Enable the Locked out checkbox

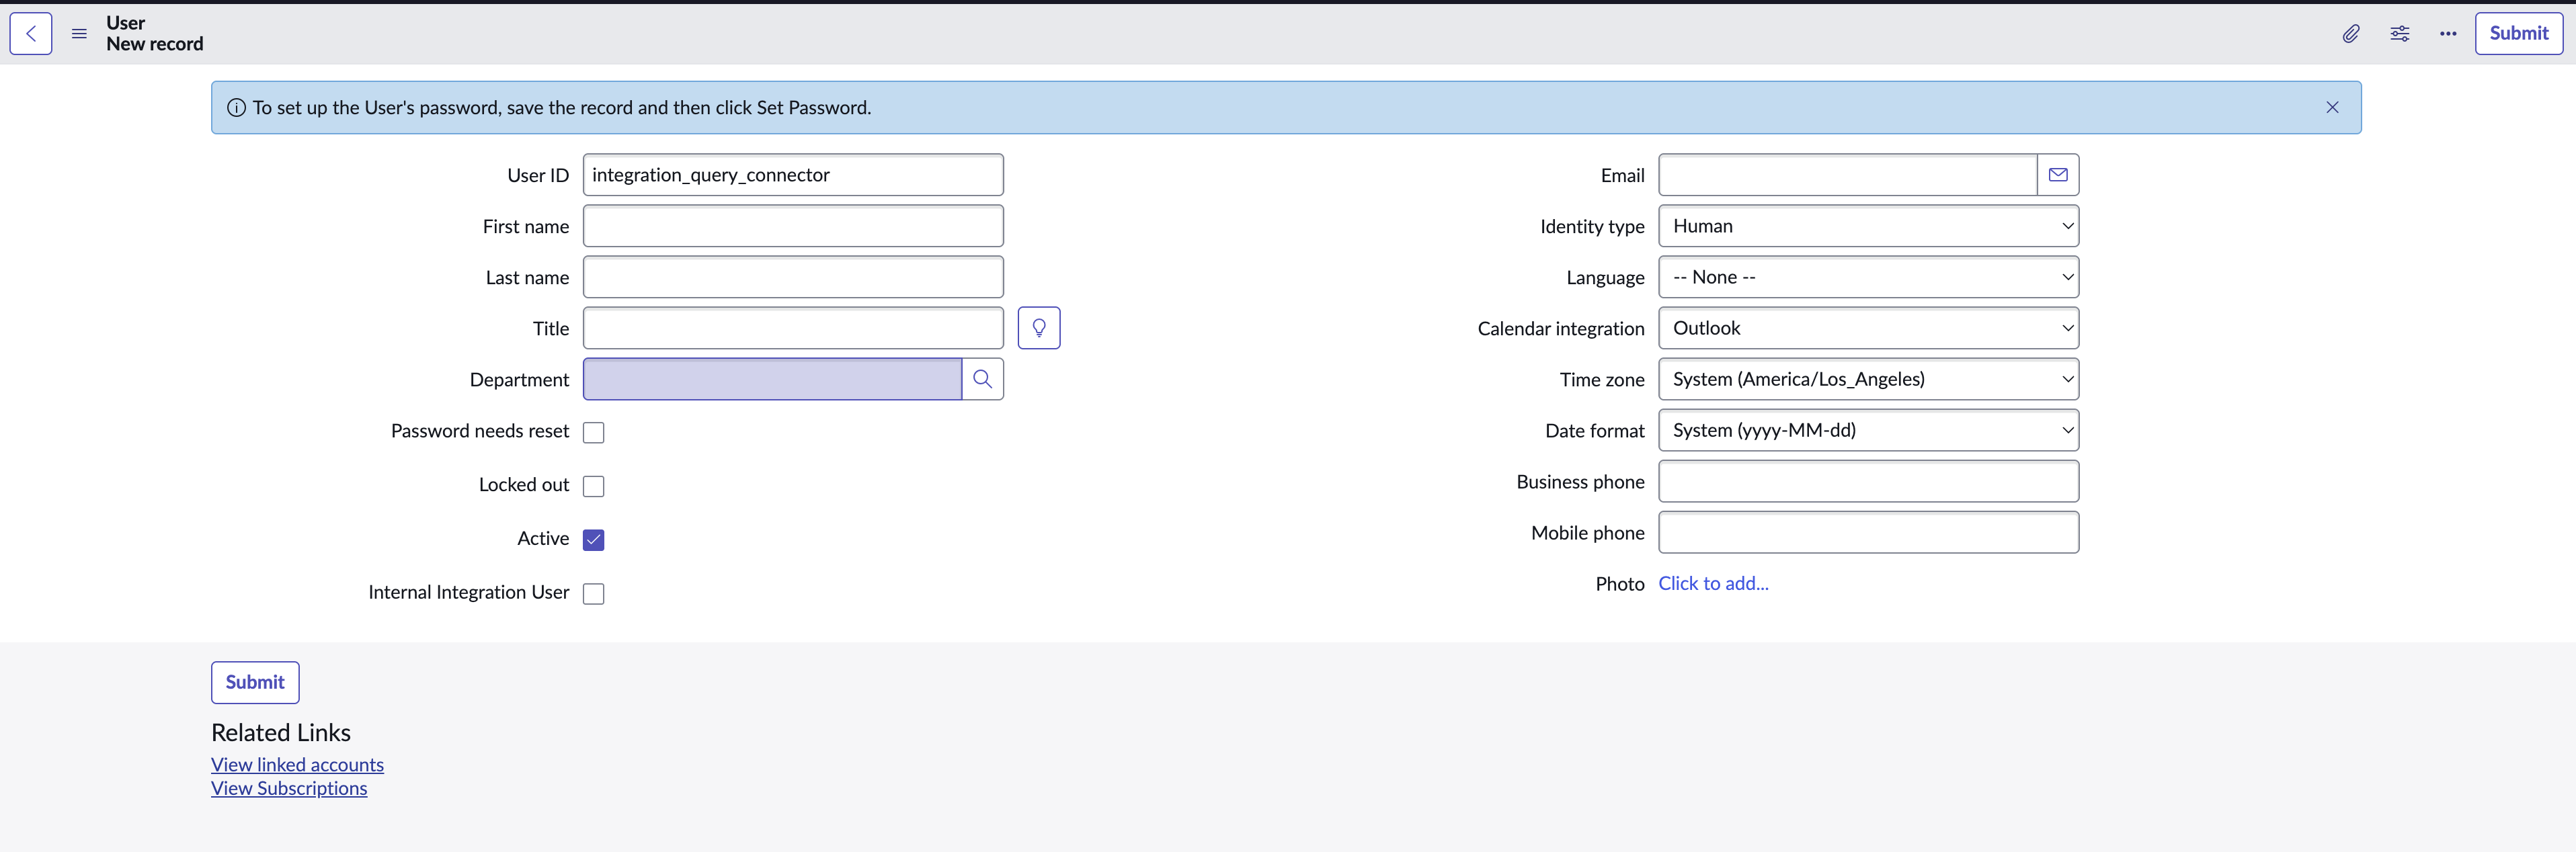tap(594, 486)
